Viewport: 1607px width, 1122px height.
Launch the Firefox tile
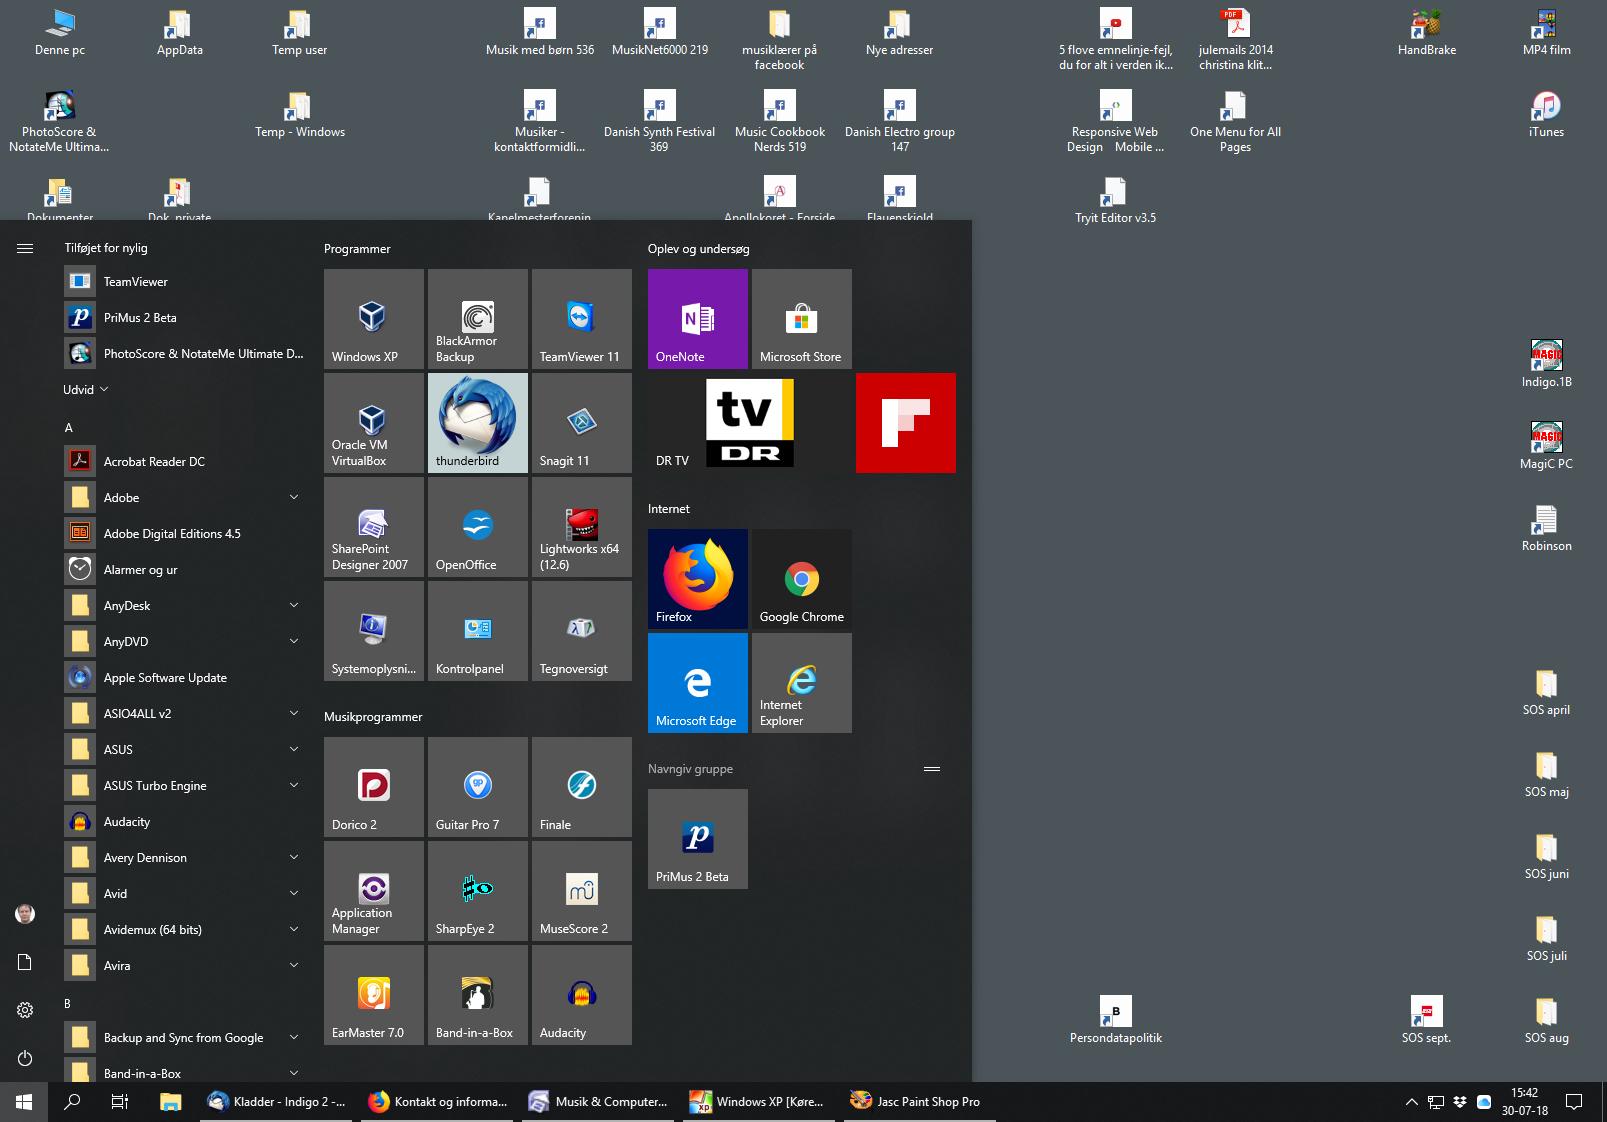(698, 579)
